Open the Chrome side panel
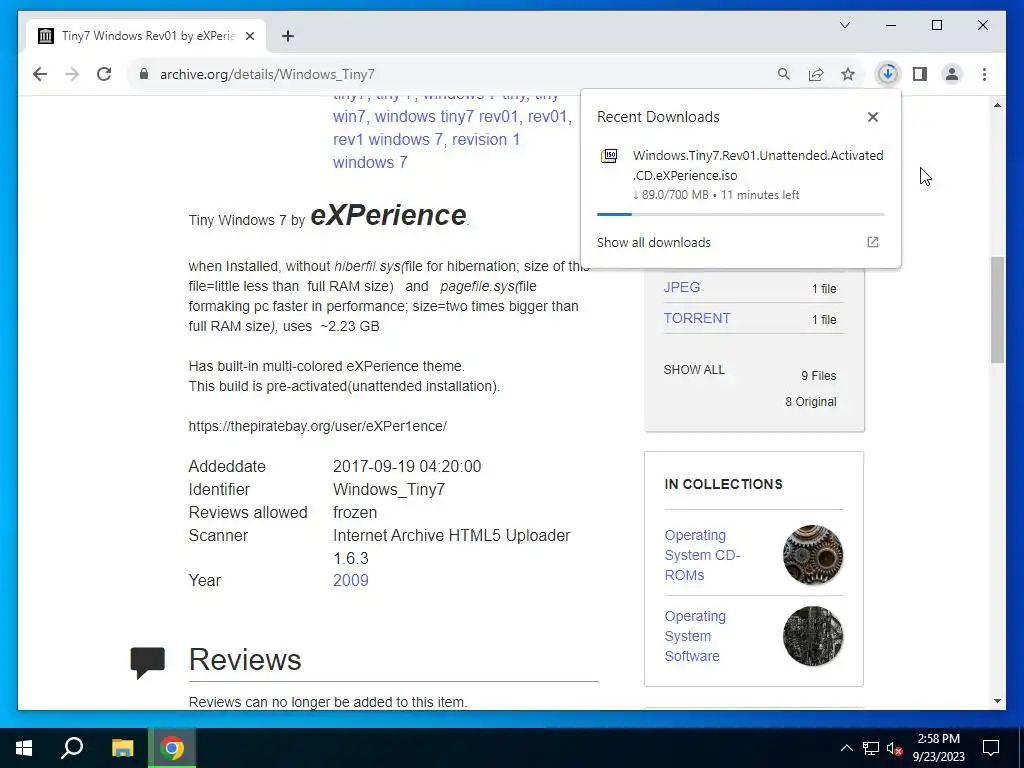Viewport: 1024px width, 768px height. pos(920,74)
